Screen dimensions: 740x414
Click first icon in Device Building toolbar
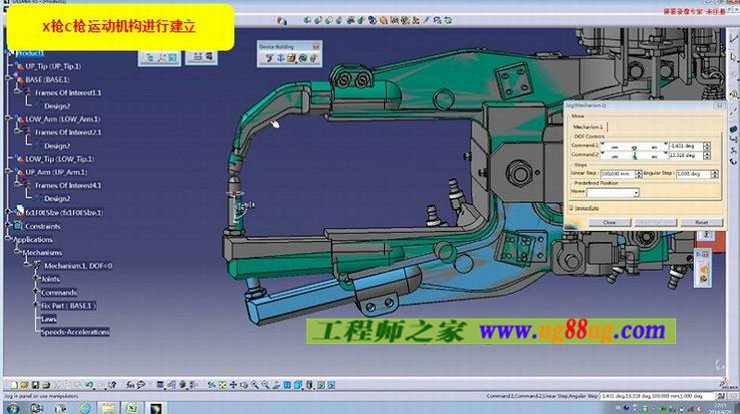[x=269, y=59]
